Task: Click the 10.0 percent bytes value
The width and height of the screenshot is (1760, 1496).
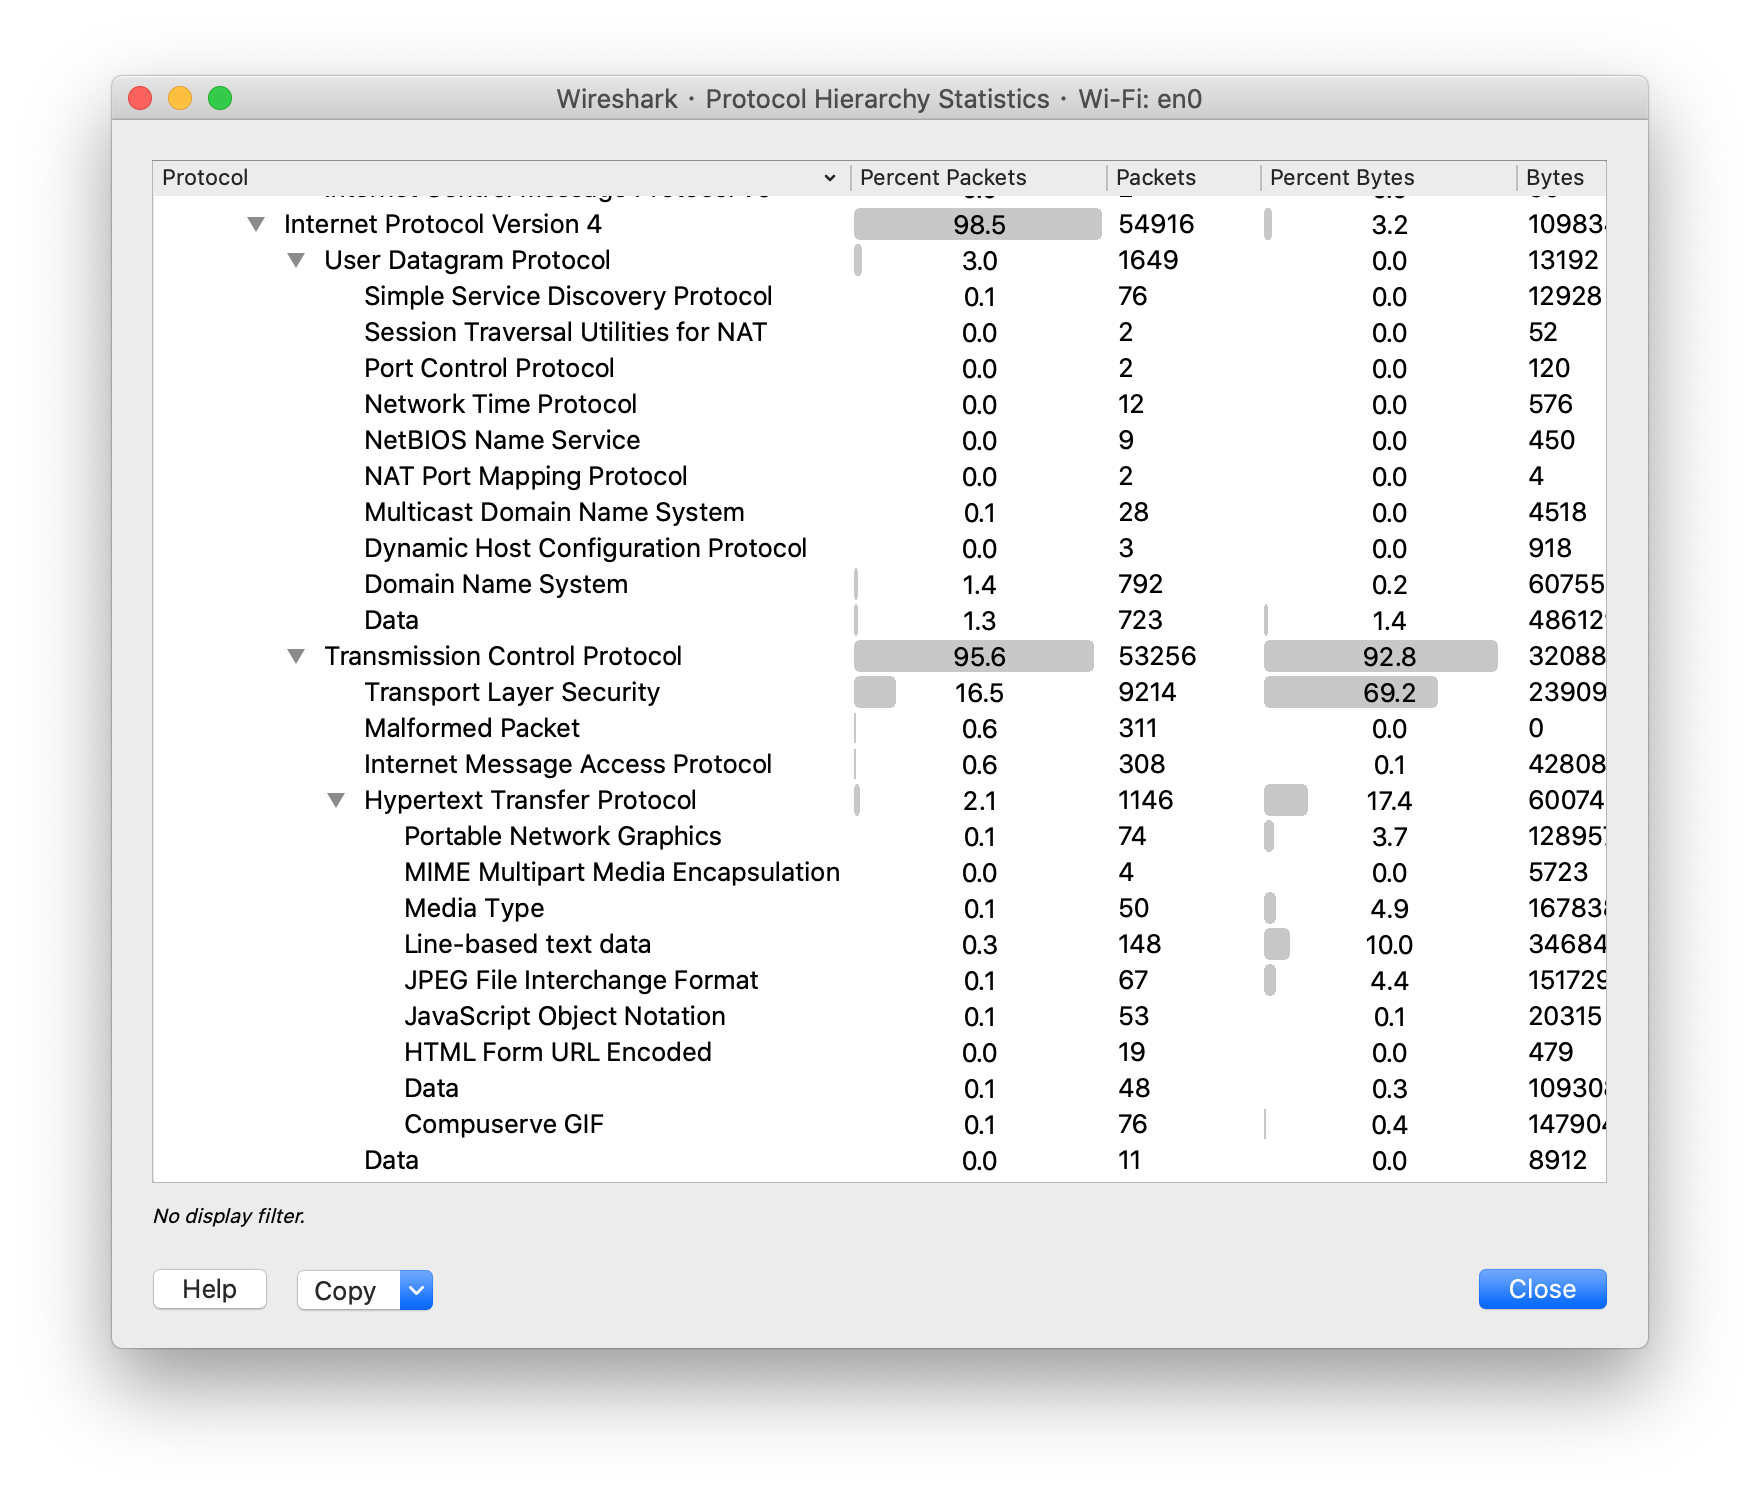Action: pyautogui.click(x=1389, y=945)
